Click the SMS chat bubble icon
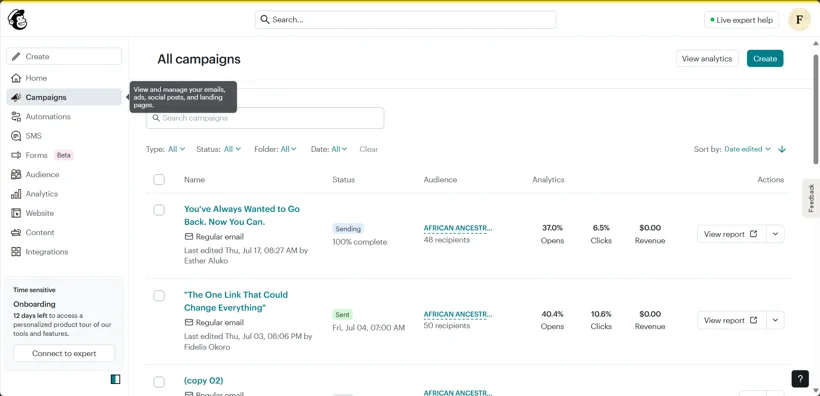Viewport: 820px width, 396px height. [x=16, y=136]
